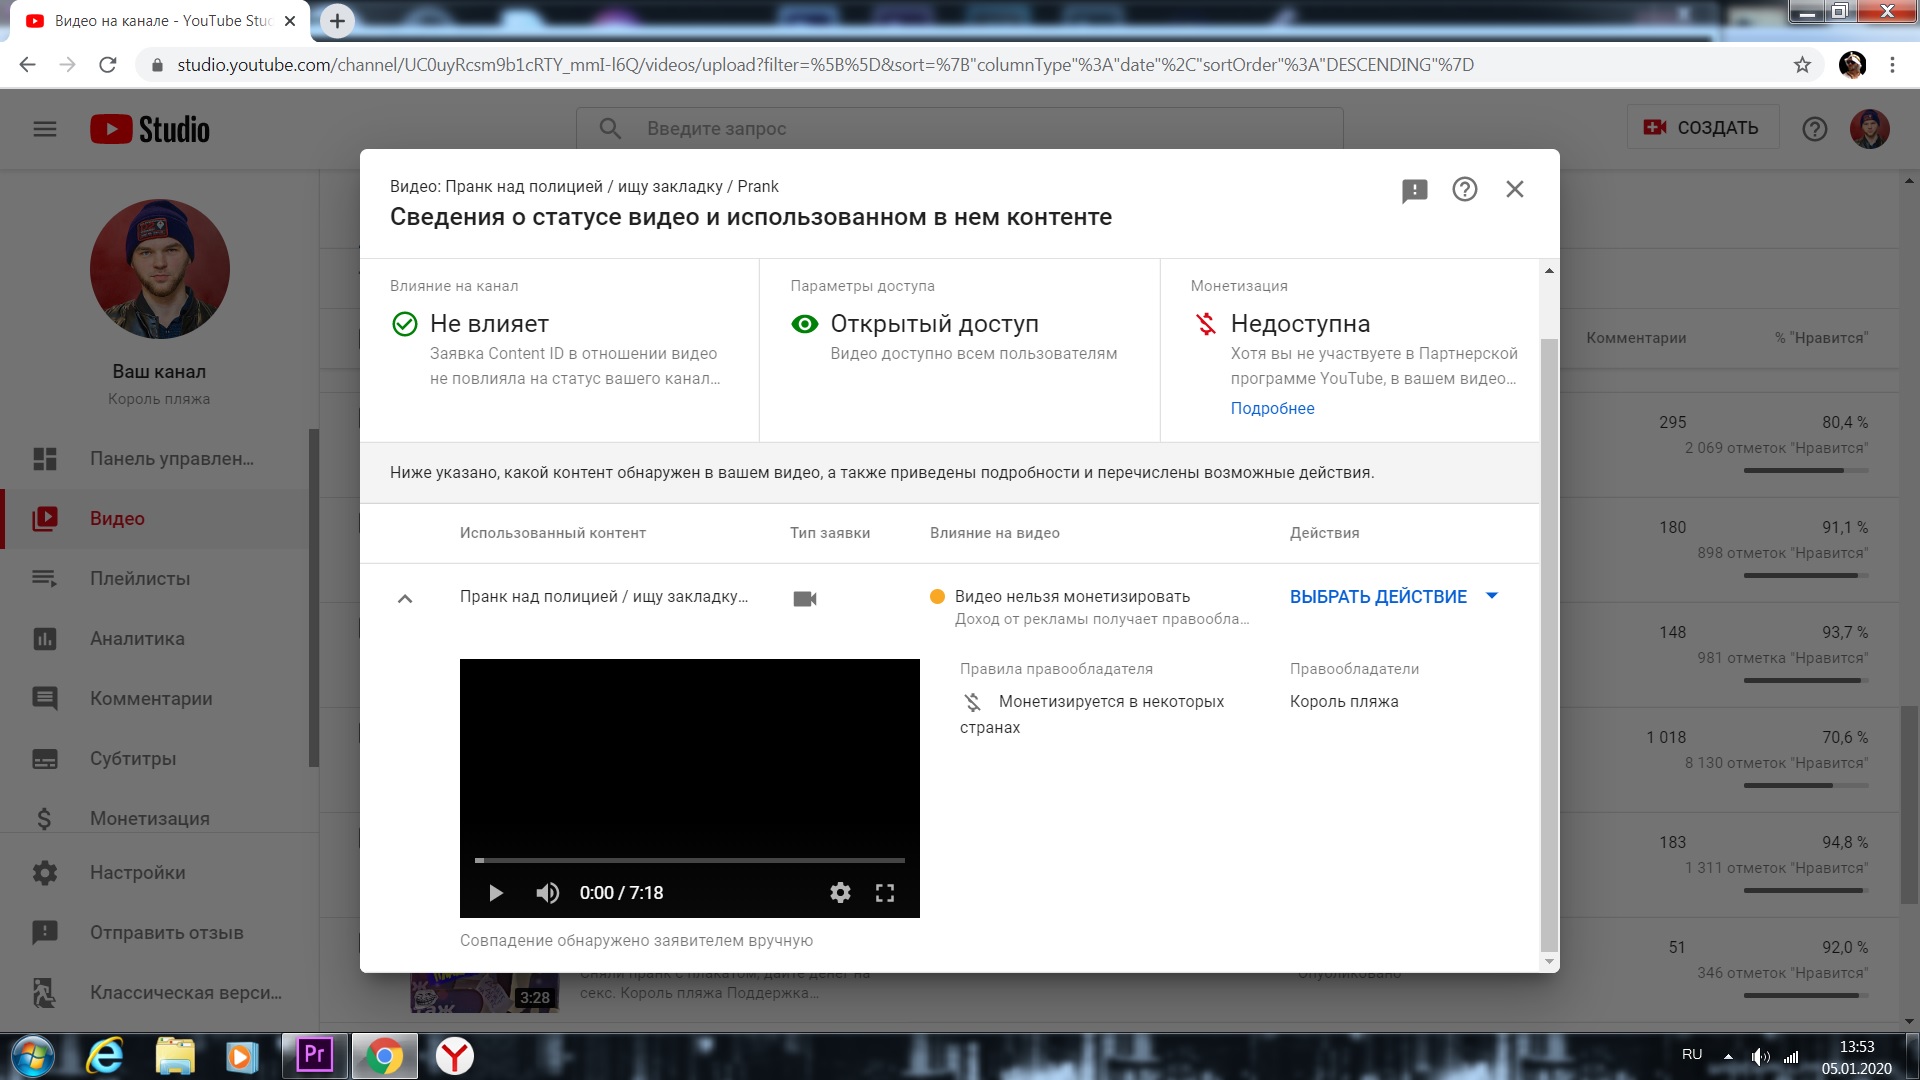Open Windows Explorer folder from taskbar

point(175,1056)
